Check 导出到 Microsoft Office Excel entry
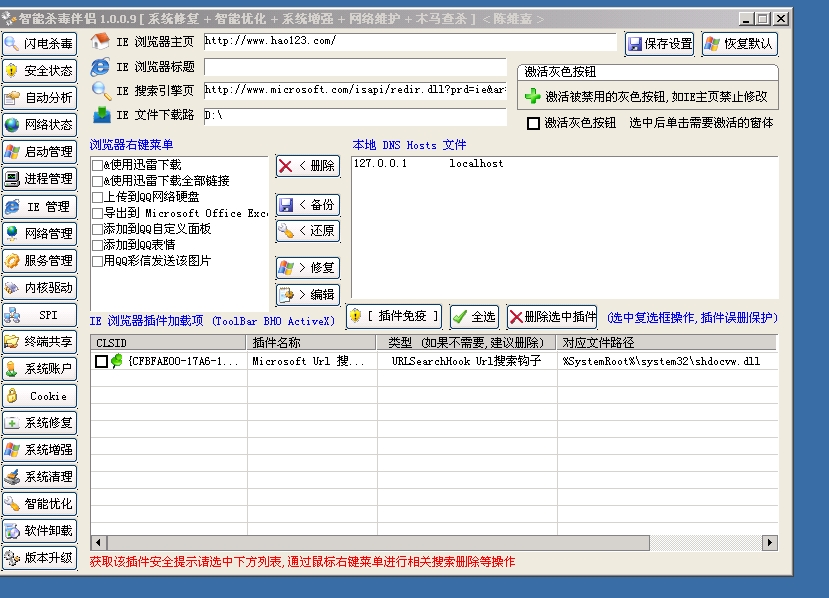829x598 pixels. 97,214
